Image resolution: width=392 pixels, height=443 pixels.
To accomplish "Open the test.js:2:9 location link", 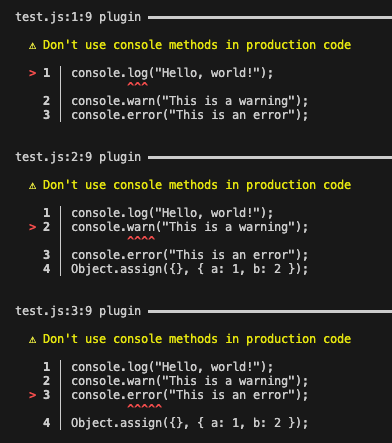I will [54, 157].
